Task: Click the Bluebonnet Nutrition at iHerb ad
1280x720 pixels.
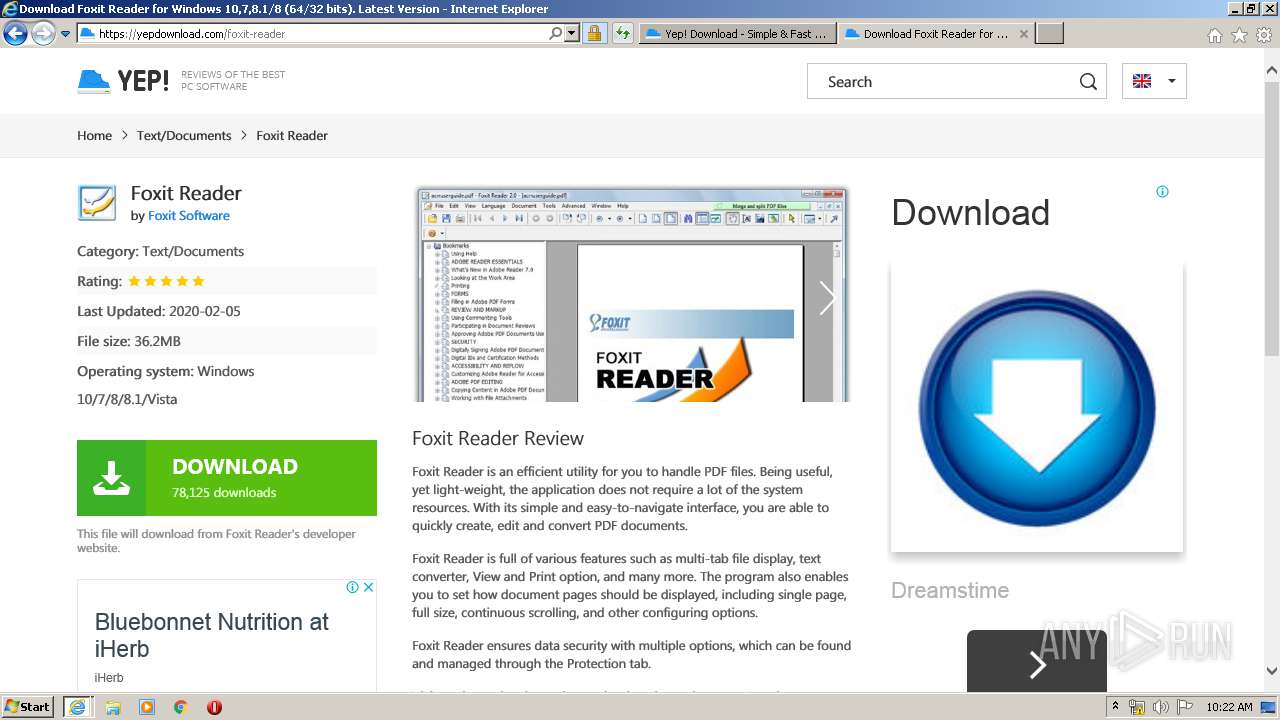Action: coord(212,636)
